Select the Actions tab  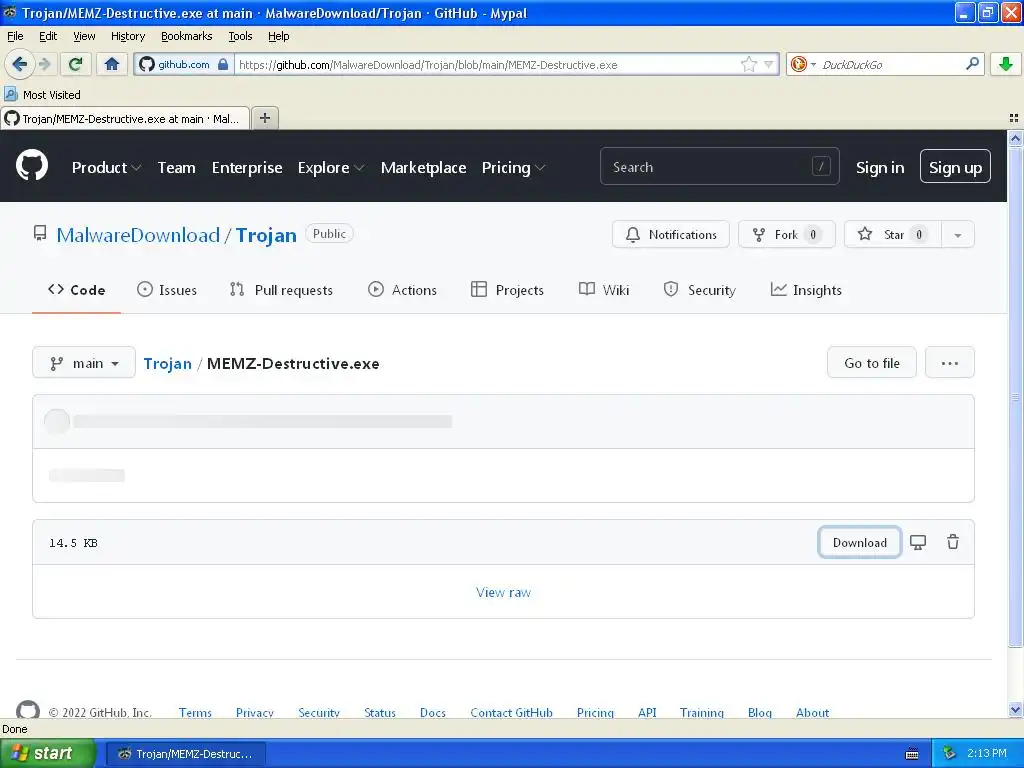tap(402, 290)
